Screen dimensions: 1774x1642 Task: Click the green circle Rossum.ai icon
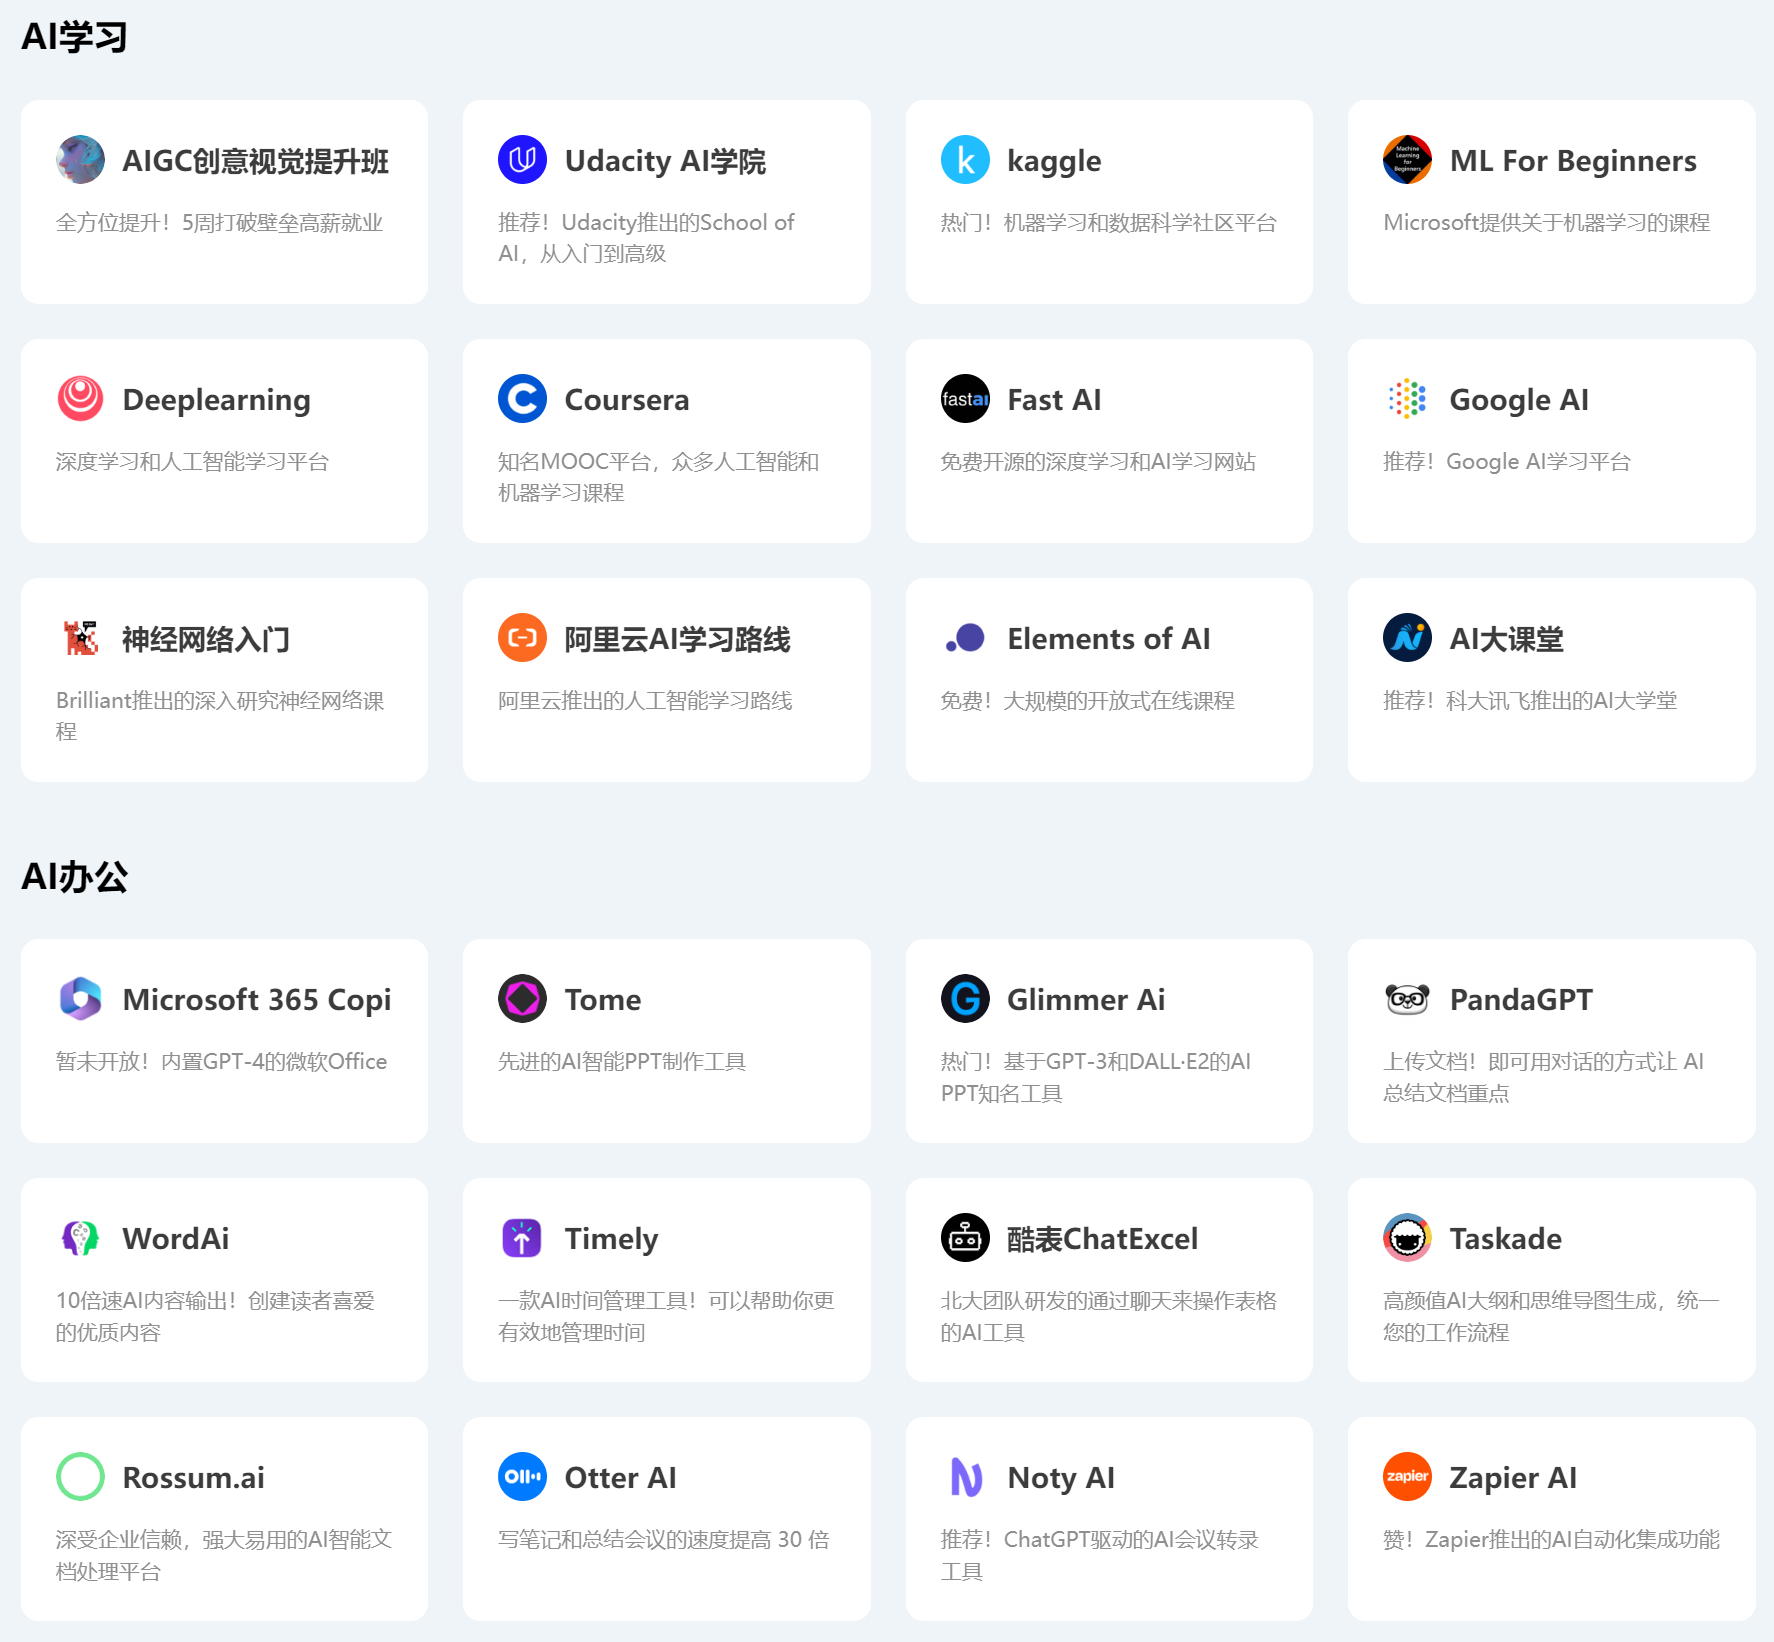click(80, 1477)
